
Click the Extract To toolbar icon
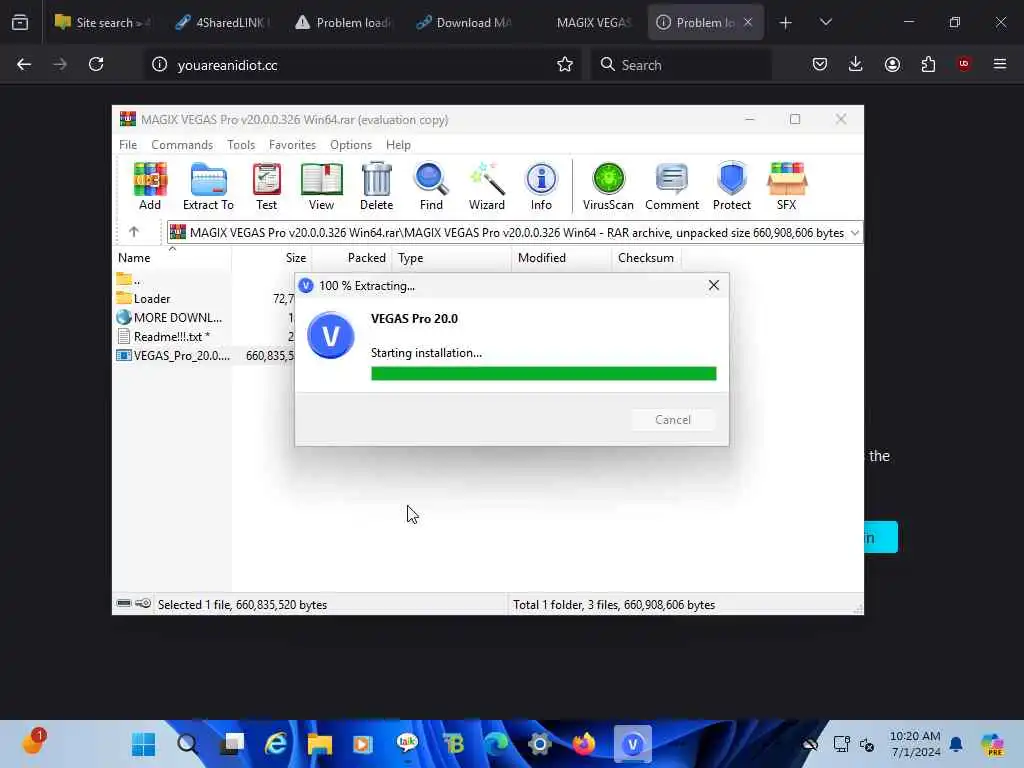(x=208, y=186)
